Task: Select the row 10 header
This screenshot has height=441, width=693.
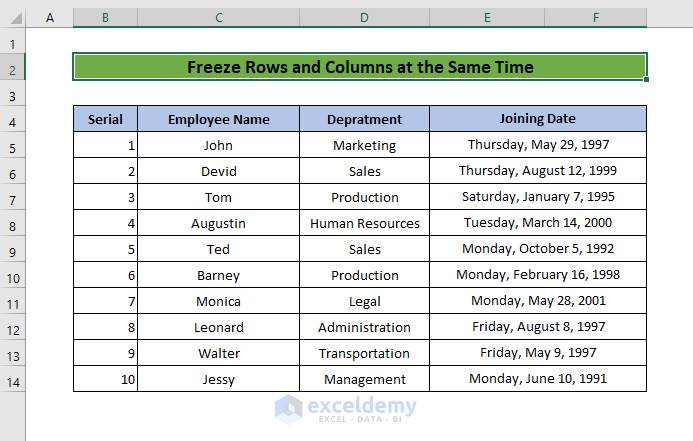Action: [13, 277]
